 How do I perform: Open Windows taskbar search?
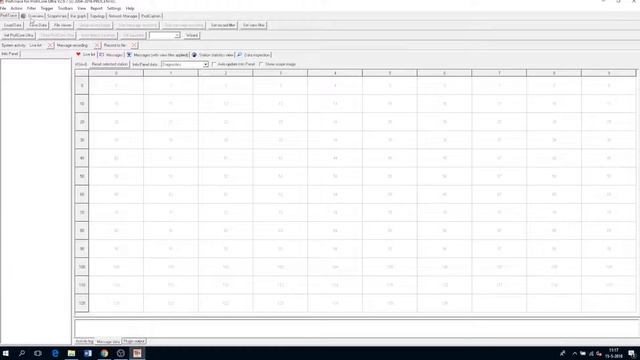pos(22,353)
